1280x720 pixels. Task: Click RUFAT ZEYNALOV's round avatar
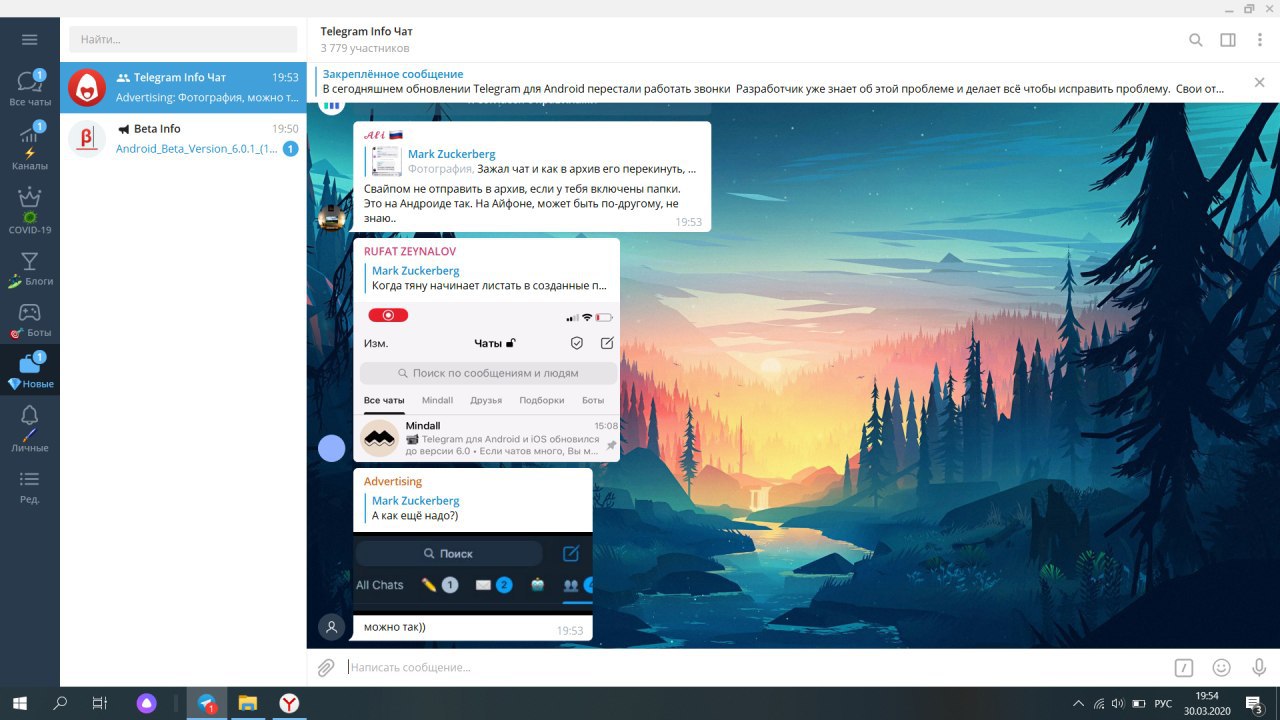pyautogui.click(x=332, y=448)
